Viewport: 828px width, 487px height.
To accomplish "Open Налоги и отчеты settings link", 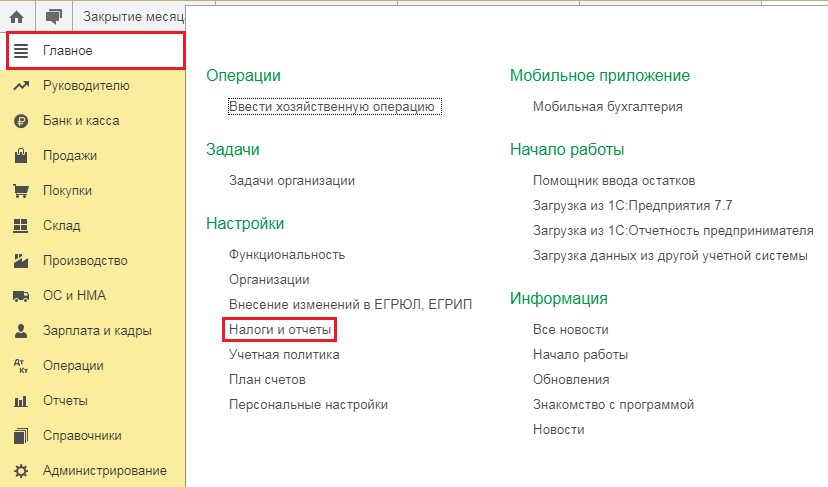I will (280, 329).
